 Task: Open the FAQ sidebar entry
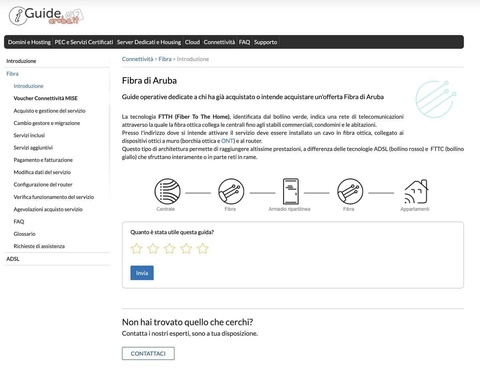click(19, 222)
